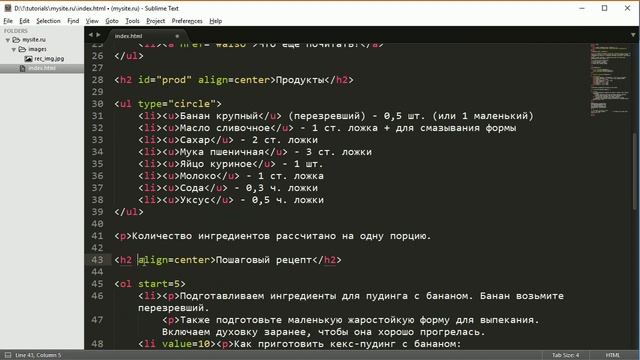
Task: Minimize the Sublime Text window
Action: (582, 8)
